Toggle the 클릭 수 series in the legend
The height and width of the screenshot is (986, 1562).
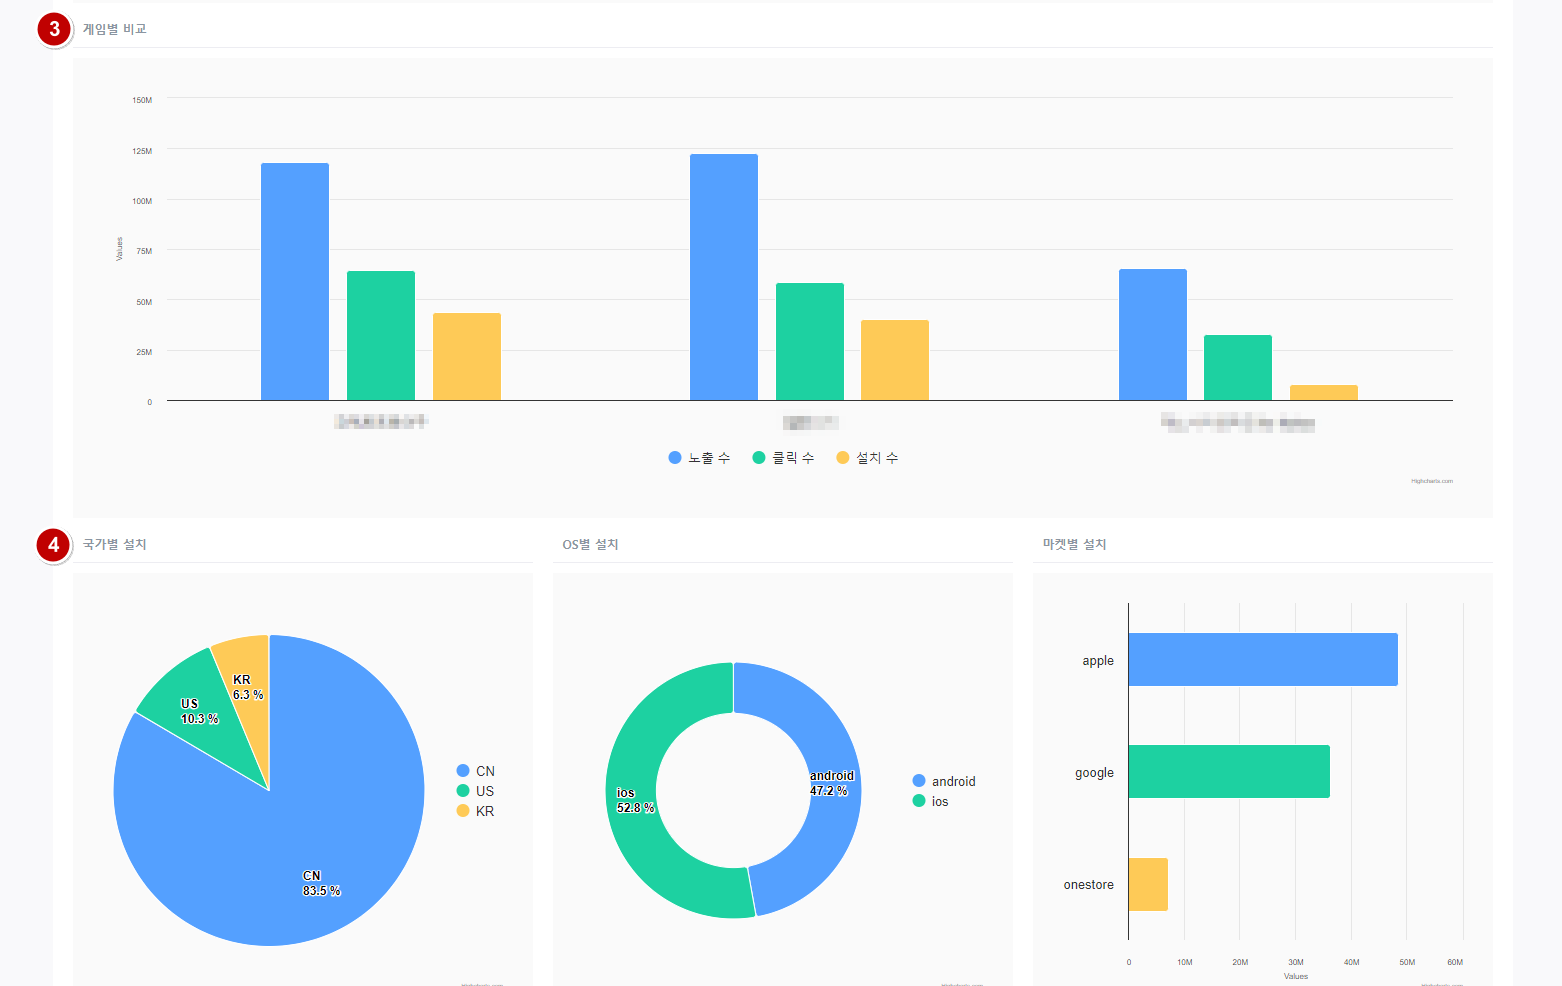[784, 458]
